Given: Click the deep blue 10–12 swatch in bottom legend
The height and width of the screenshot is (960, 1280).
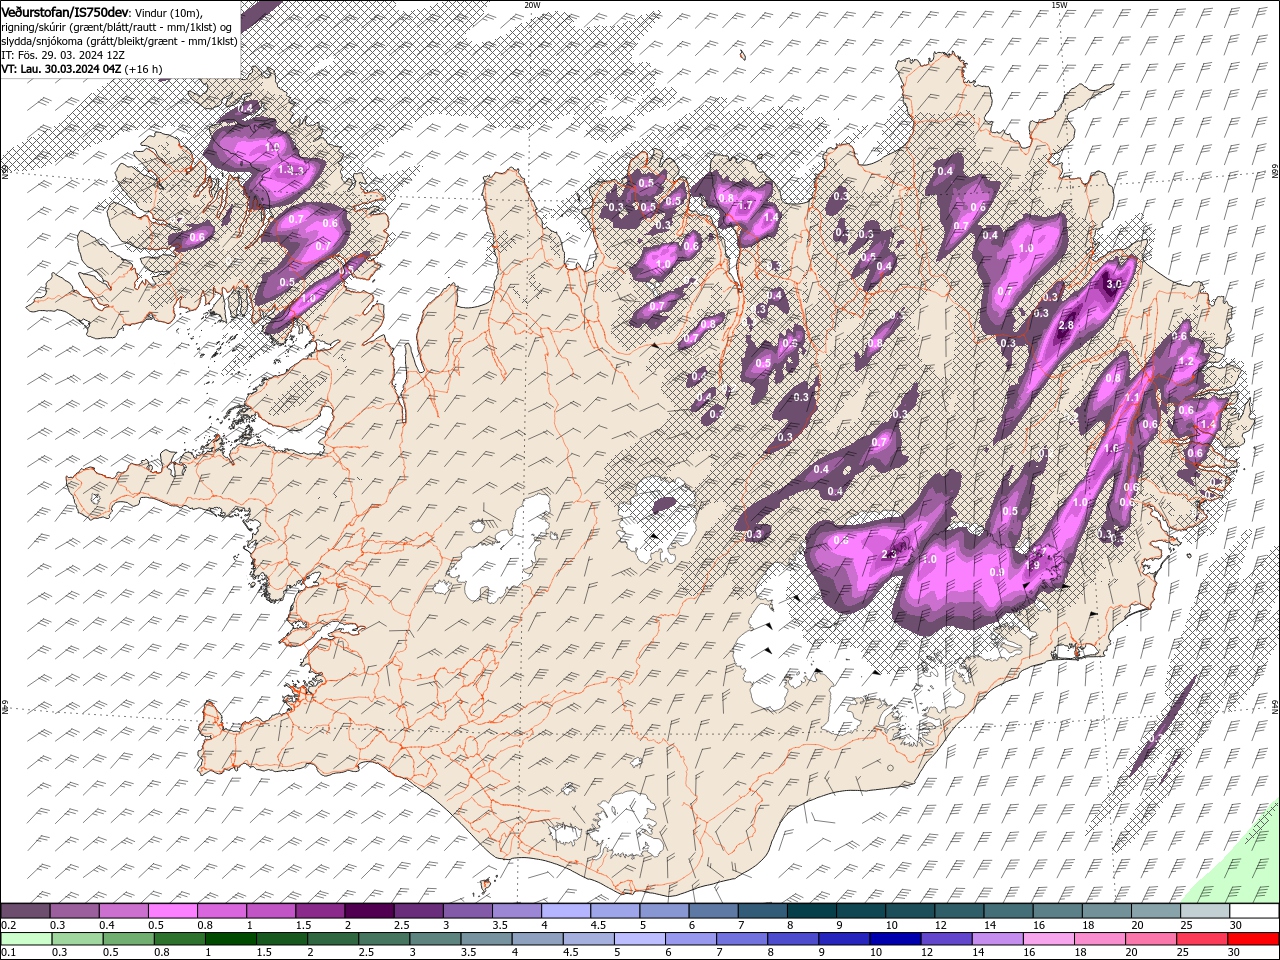Looking at the screenshot, I should tap(896, 939).
